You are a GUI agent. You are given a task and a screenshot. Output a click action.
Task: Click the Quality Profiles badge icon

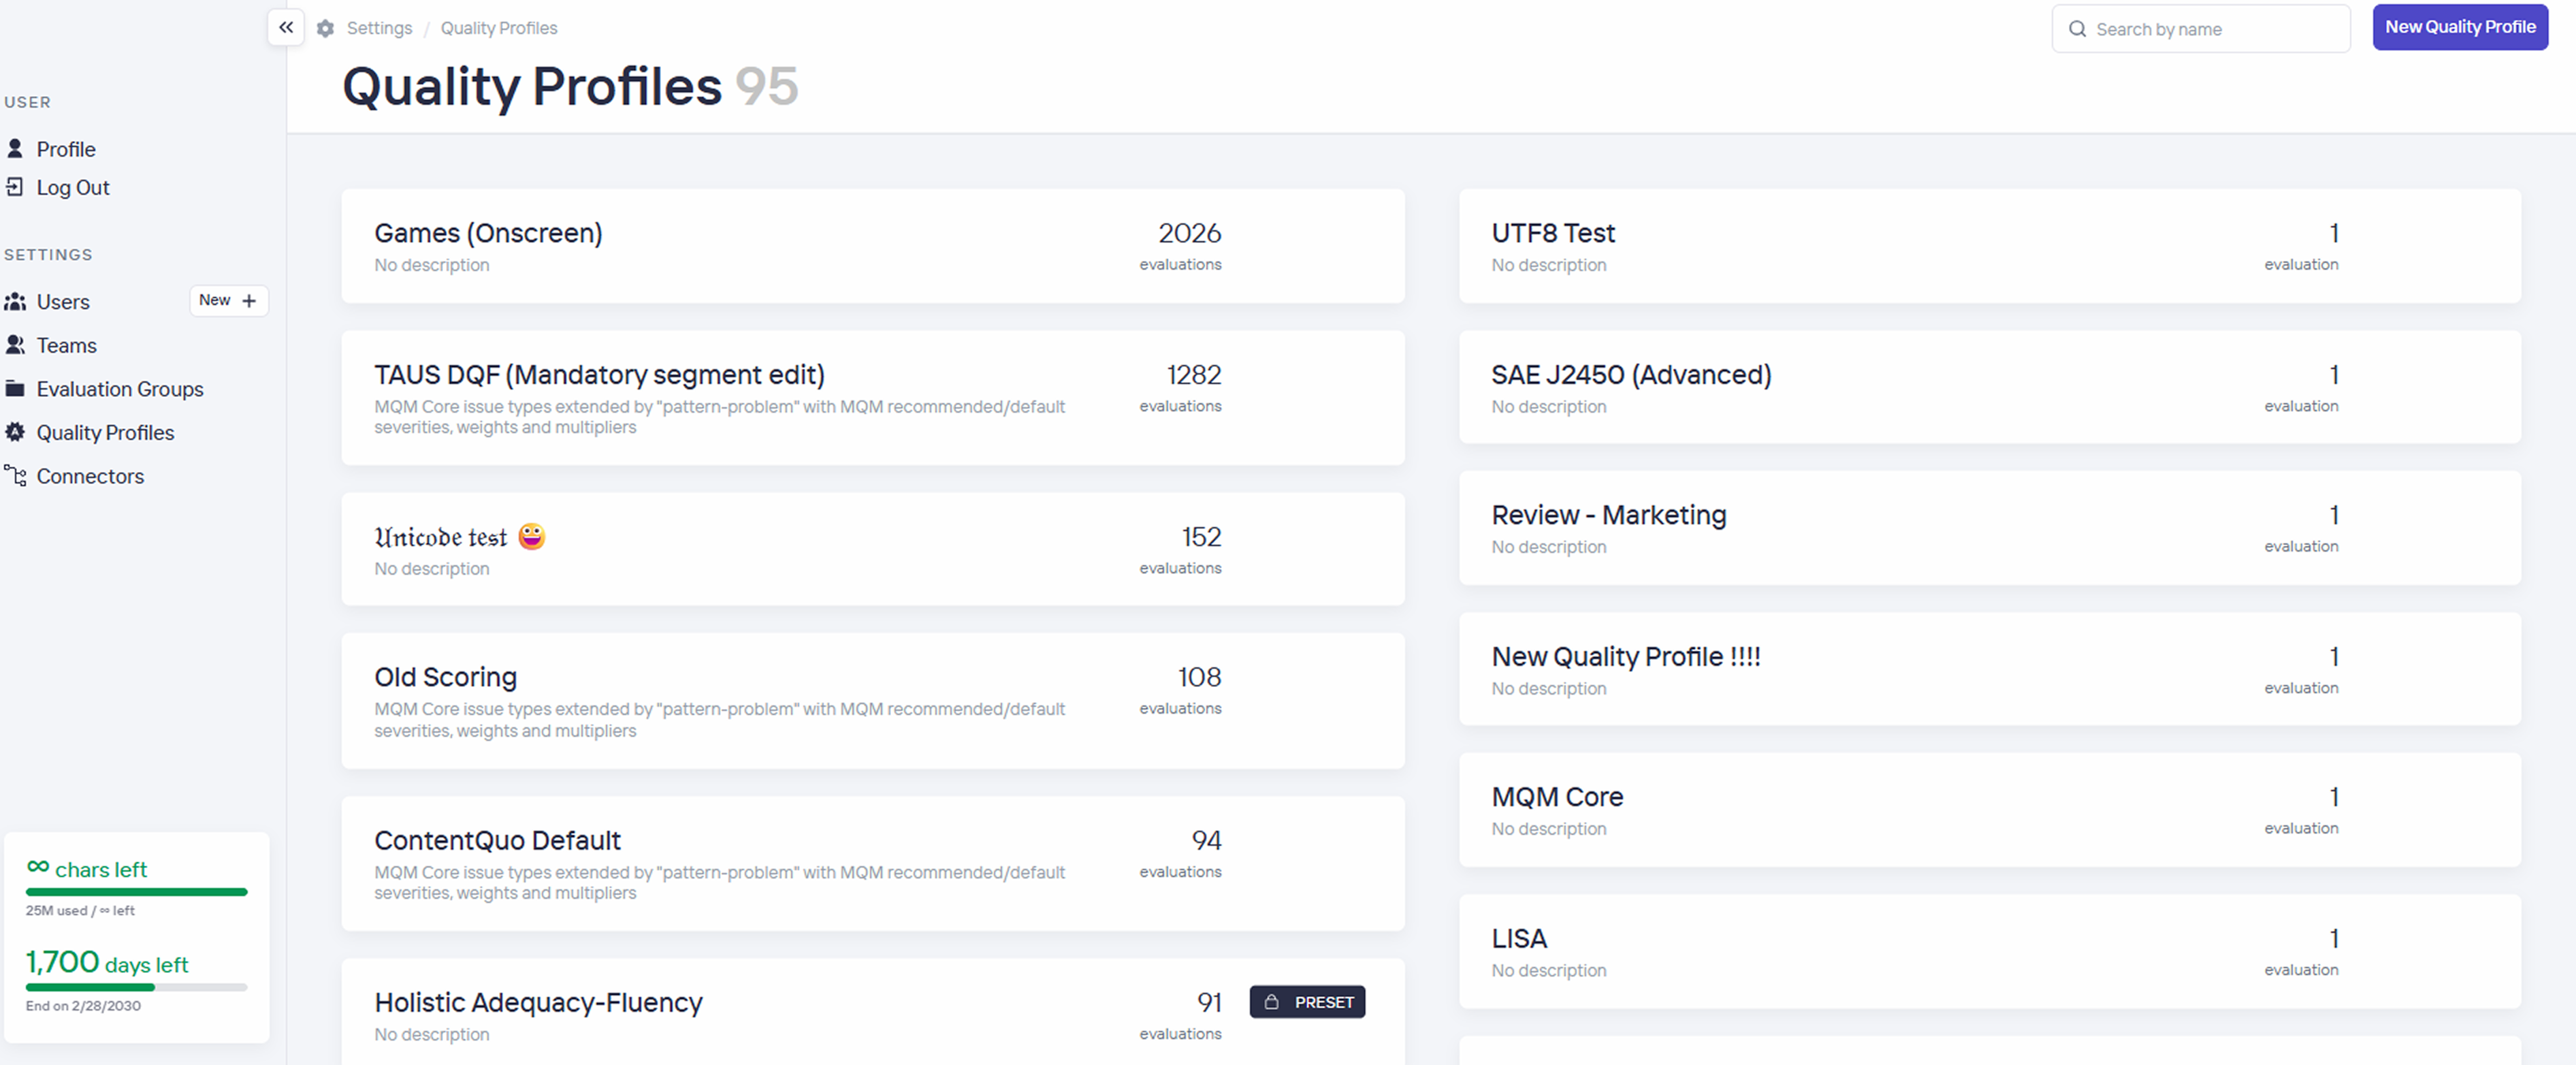15,432
